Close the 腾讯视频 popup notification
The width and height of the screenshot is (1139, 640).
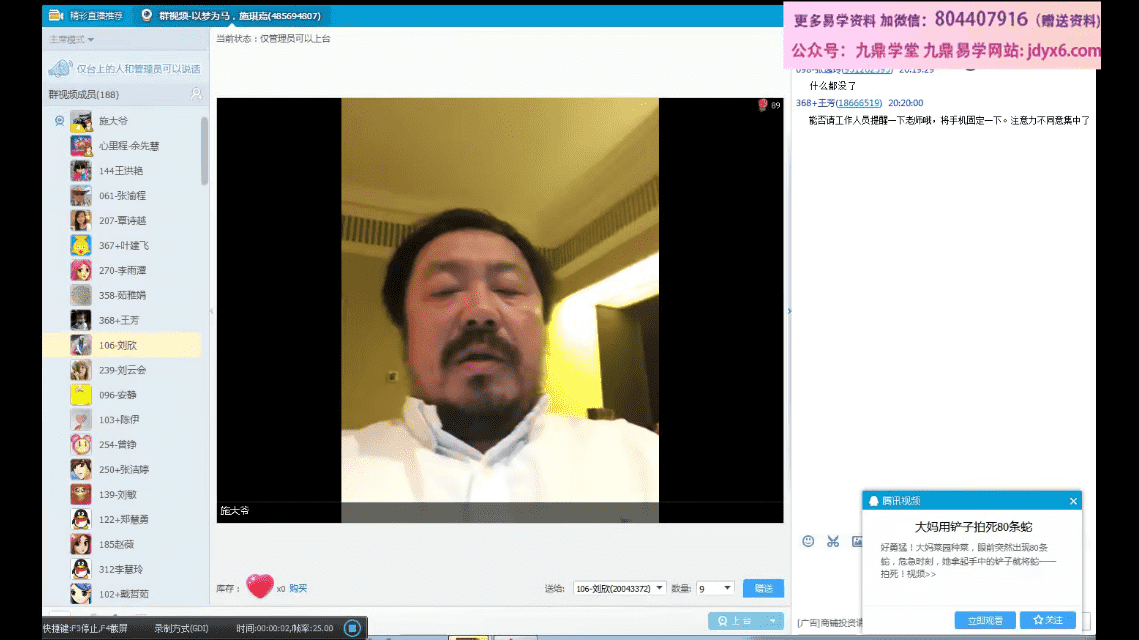point(1073,501)
